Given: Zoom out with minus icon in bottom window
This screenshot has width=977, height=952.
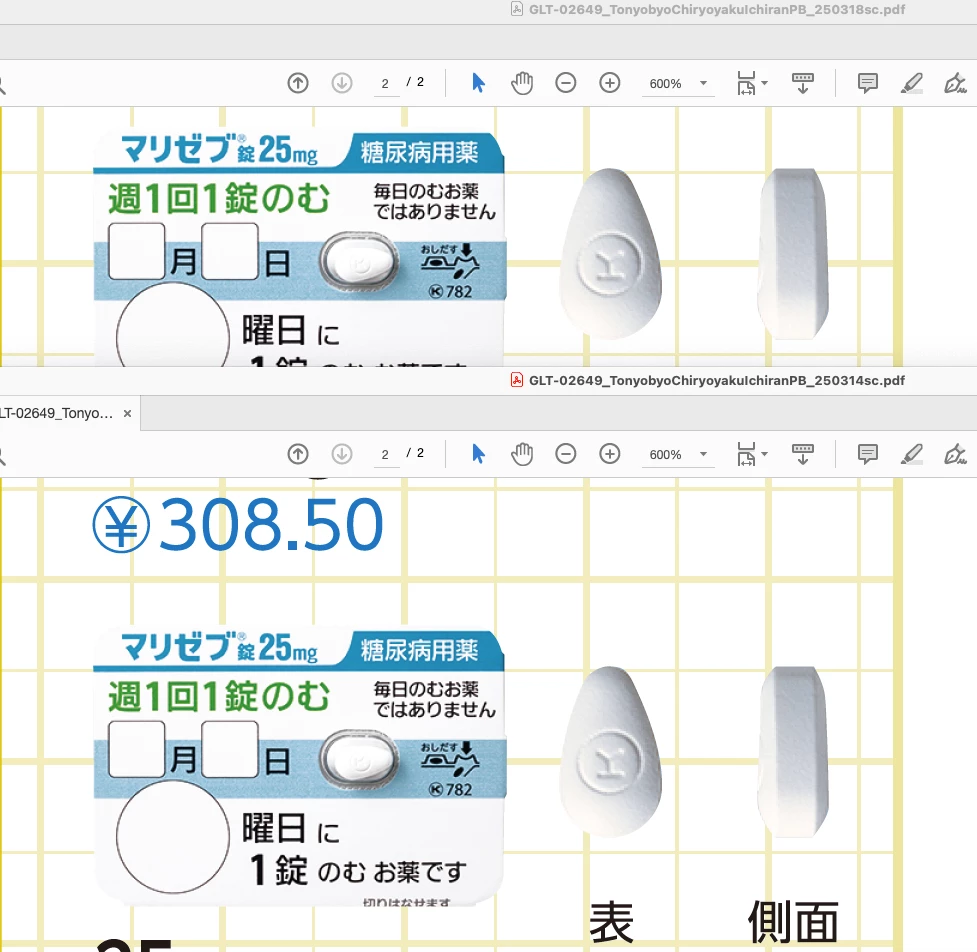Looking at the screenshot, I should point(566,454).
